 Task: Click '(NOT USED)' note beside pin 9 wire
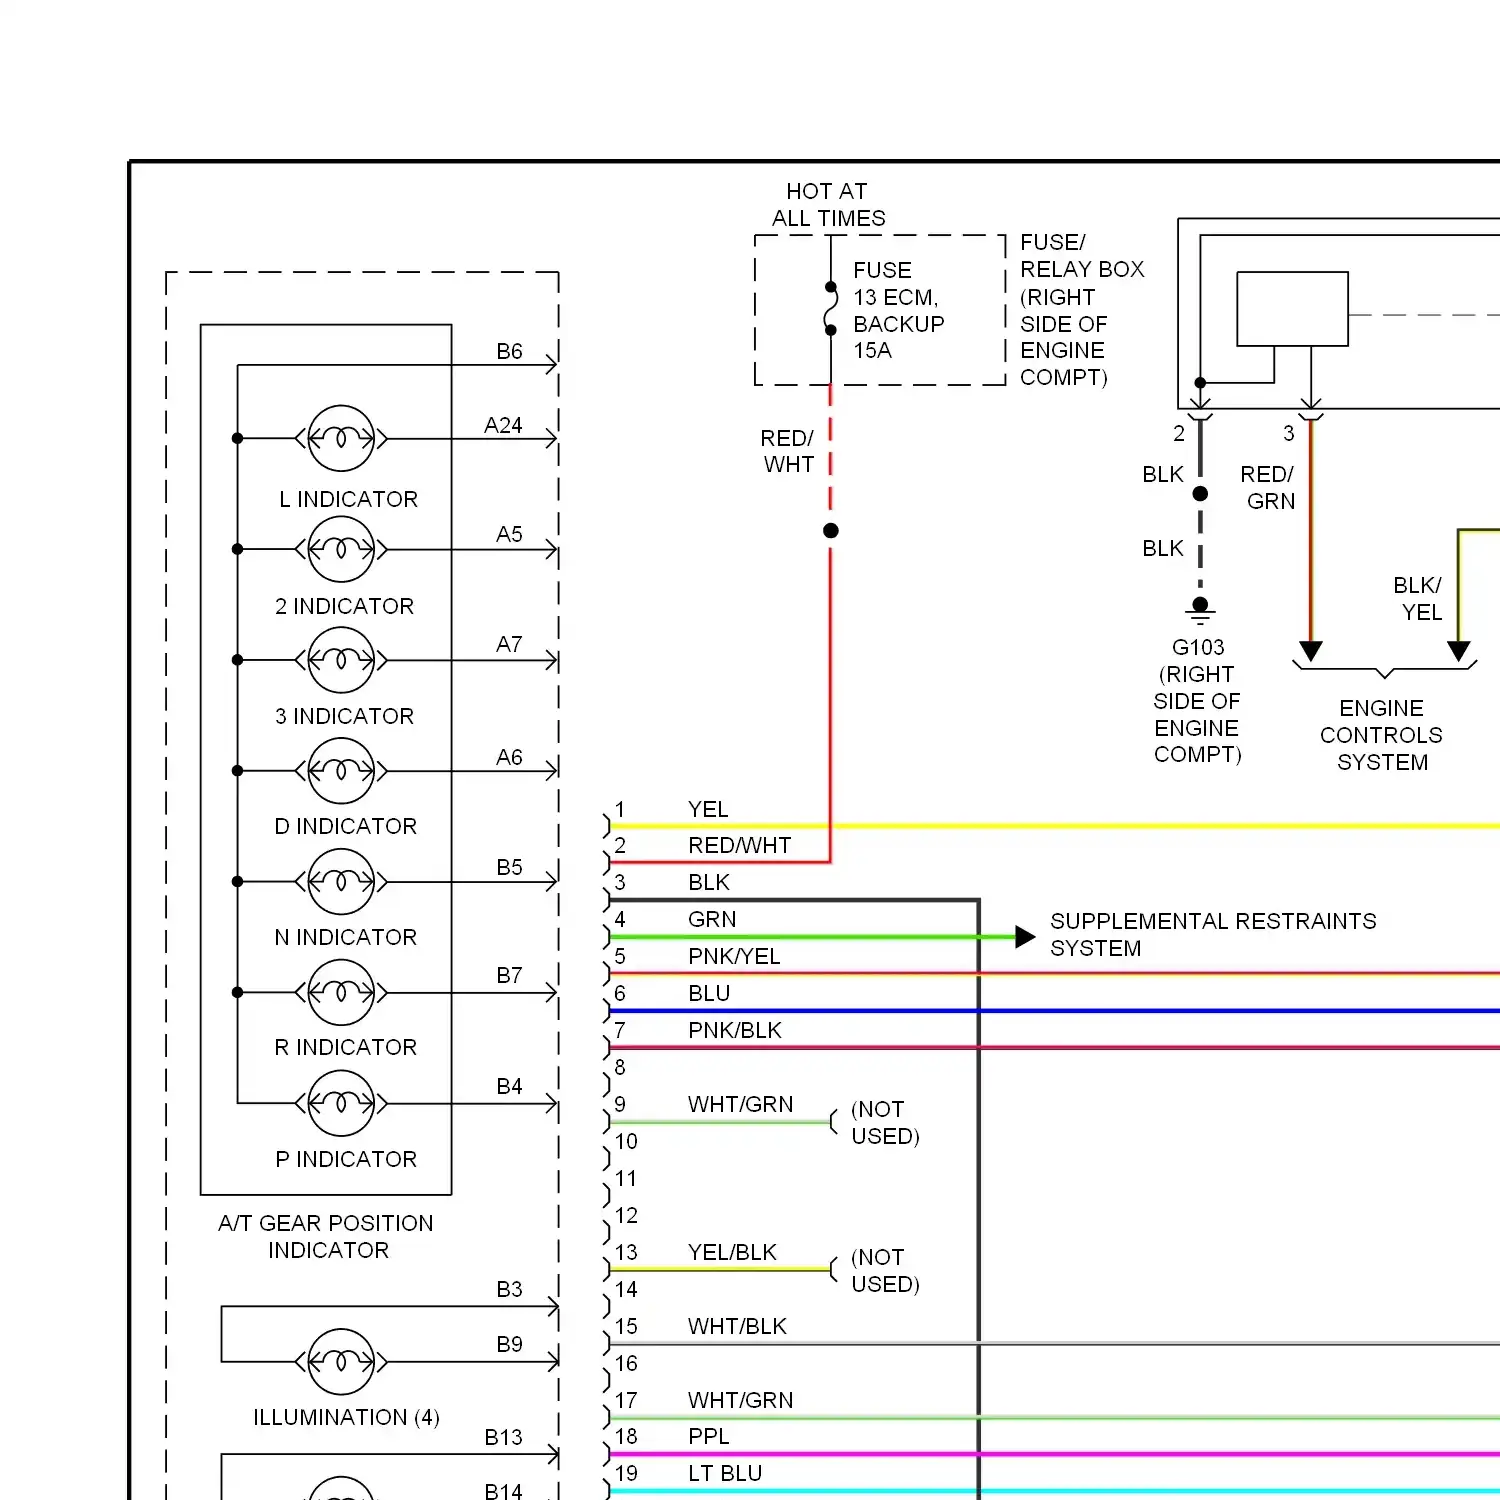(885, 1122)
